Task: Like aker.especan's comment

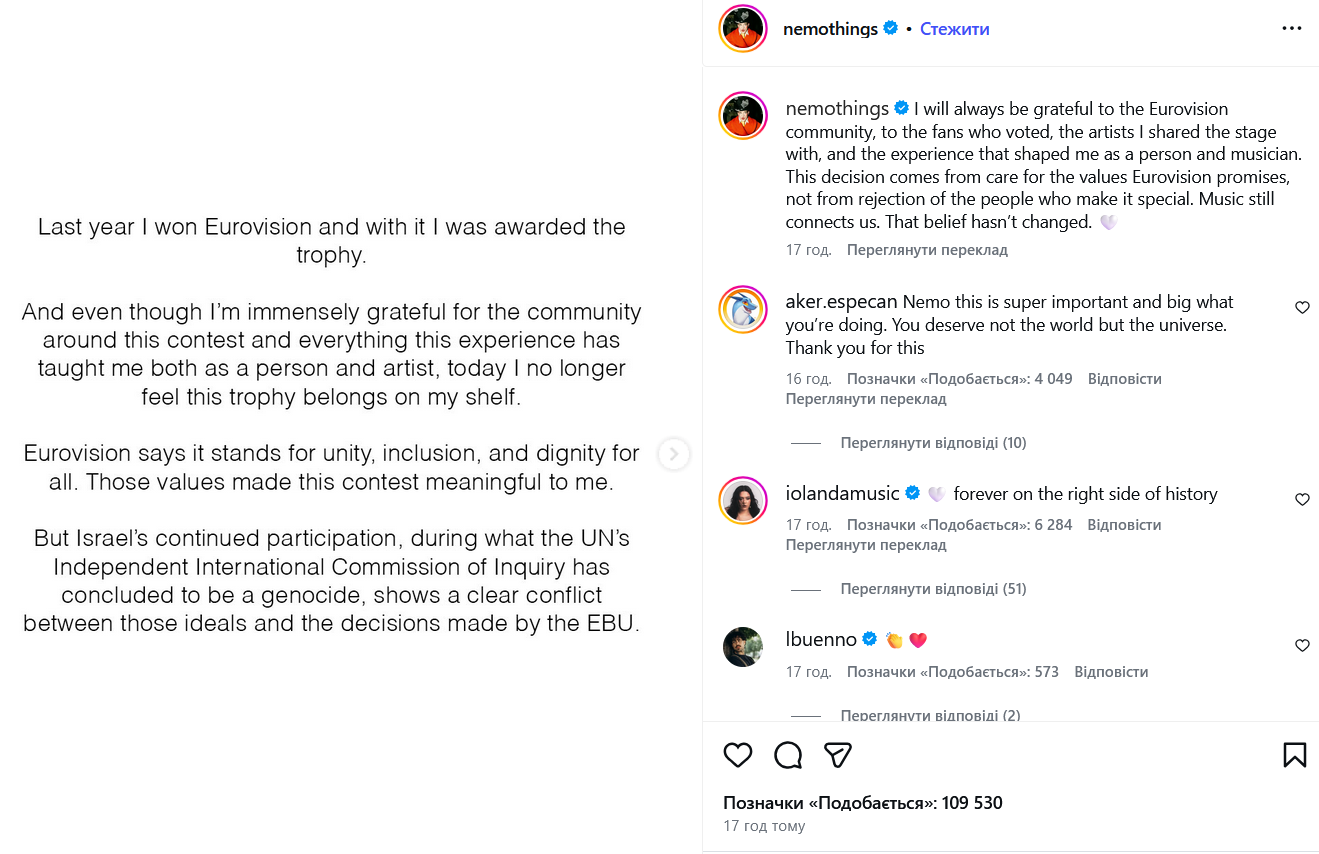Action: pyautogui.click(x=1302, y=308)
